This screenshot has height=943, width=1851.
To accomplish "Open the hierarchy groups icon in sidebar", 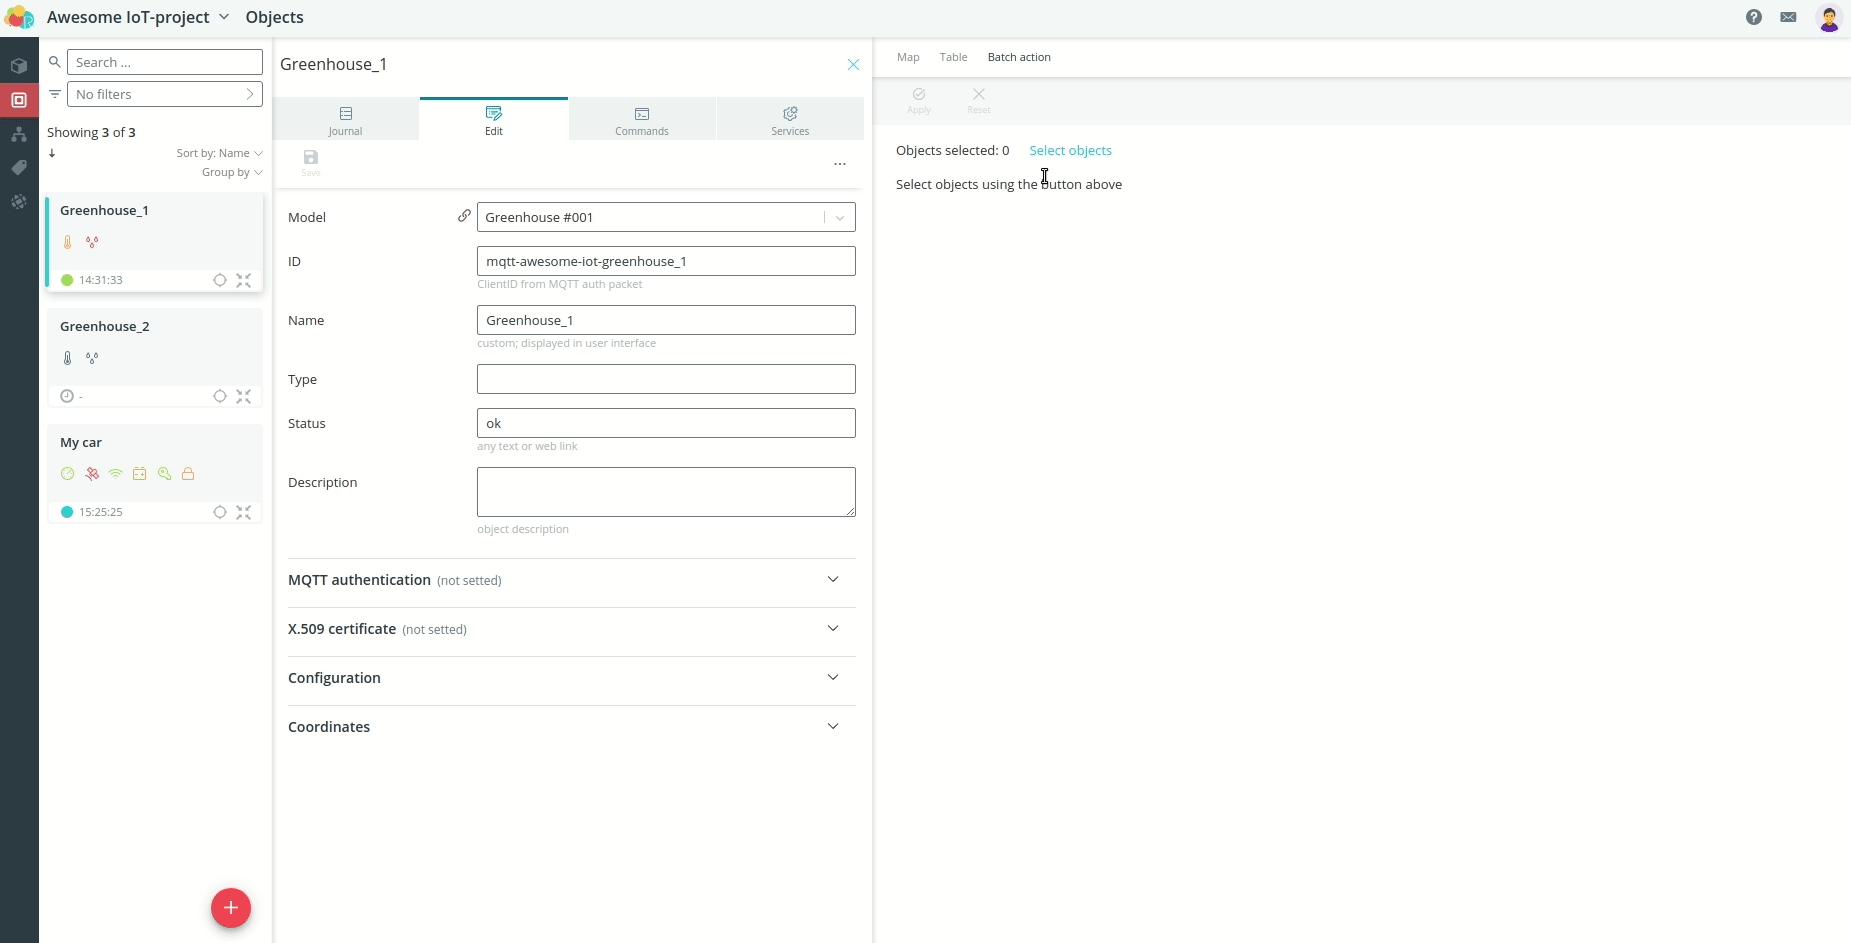I will click(x=19, y=134).
